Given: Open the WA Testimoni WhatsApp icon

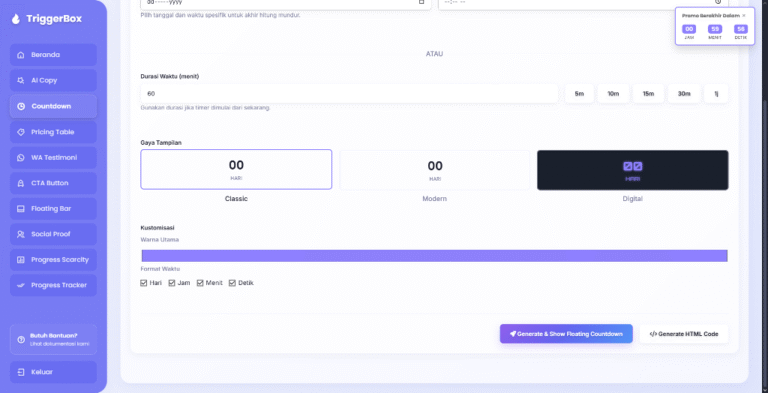Looking at the screenshot, I should (21, 158).
